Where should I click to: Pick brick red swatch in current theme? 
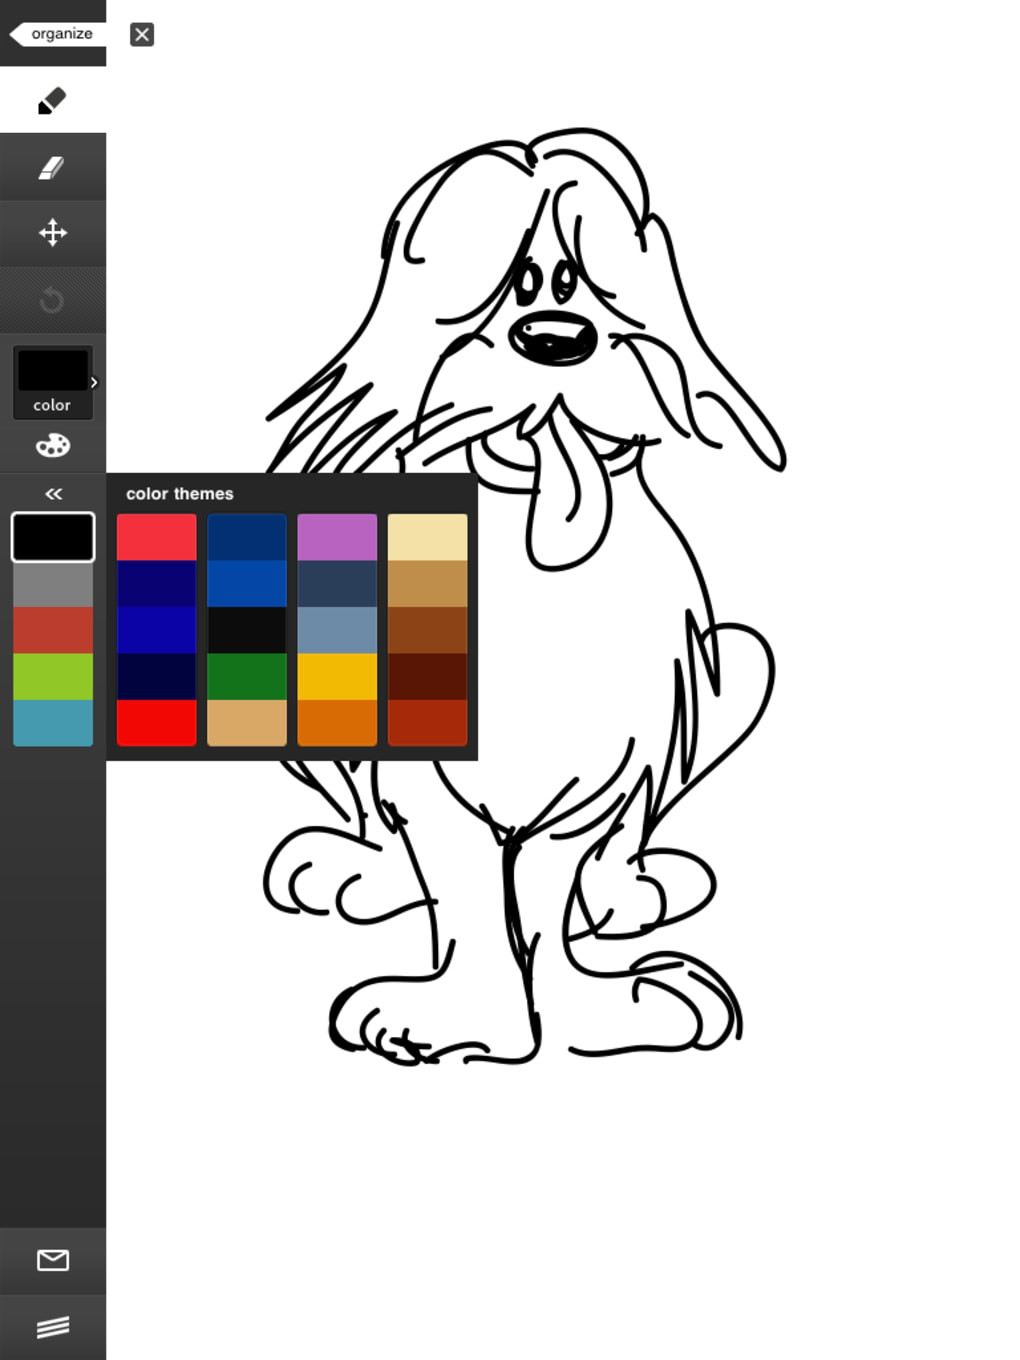click(53, 630)
